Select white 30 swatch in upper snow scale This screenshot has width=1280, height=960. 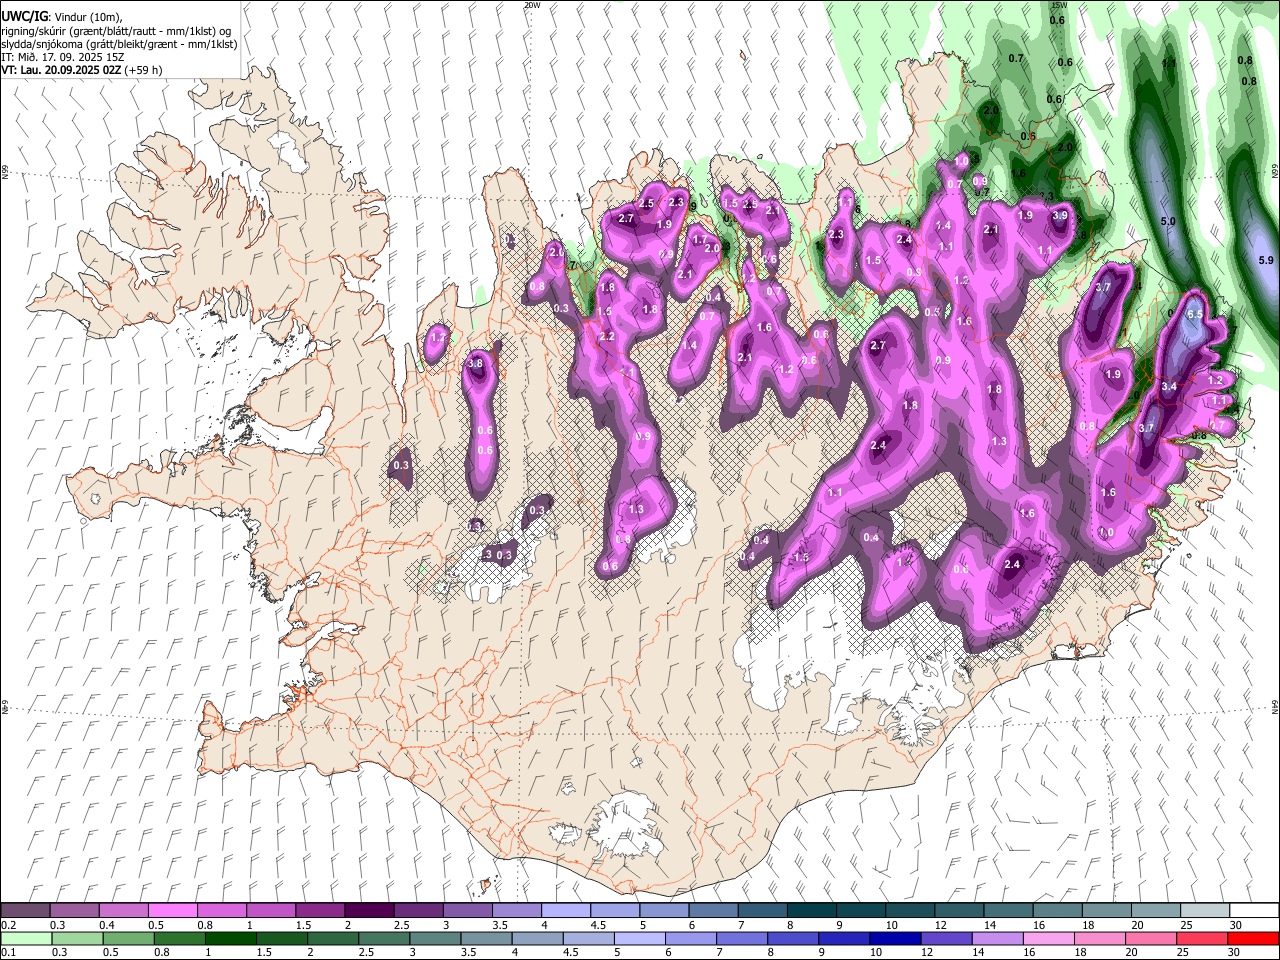1254,910
